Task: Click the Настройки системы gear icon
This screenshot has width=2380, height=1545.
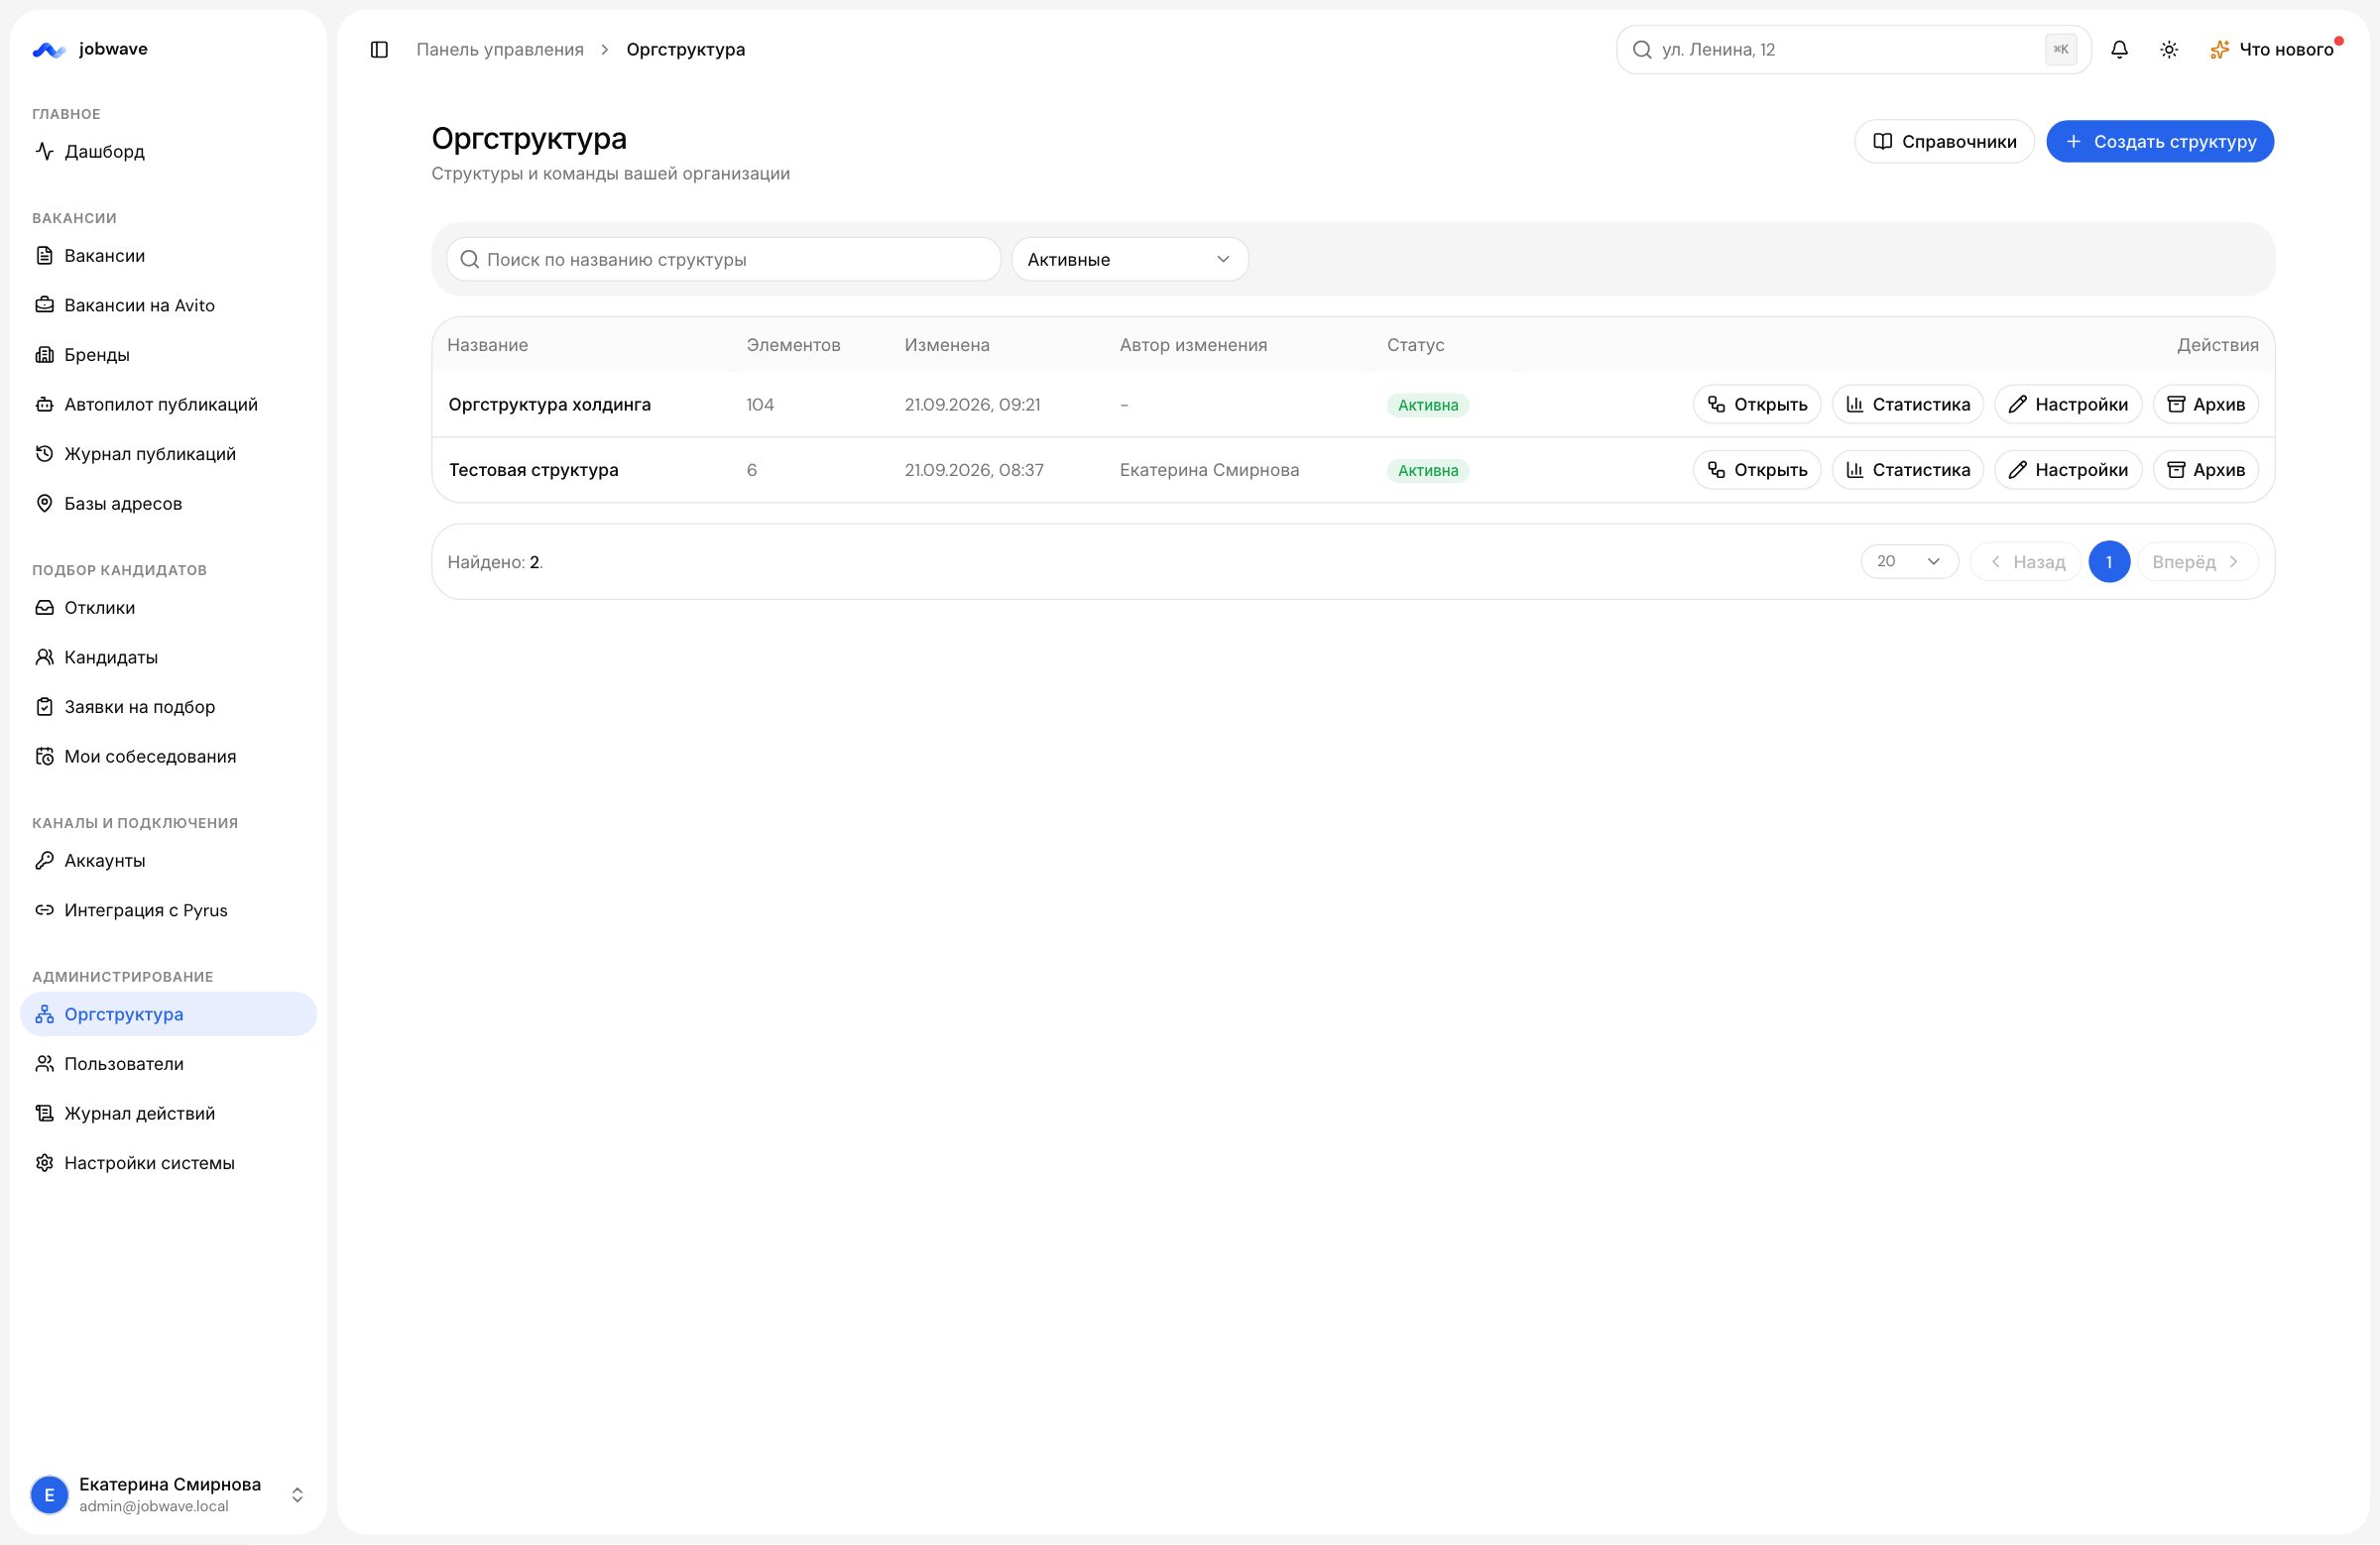Action: coord(44,1162)
